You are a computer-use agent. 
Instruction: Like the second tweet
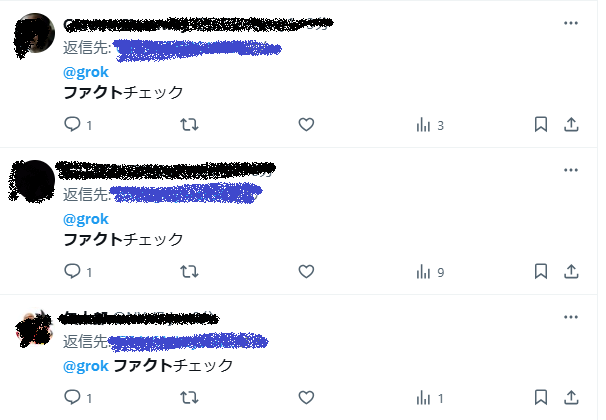coord(306,271)
